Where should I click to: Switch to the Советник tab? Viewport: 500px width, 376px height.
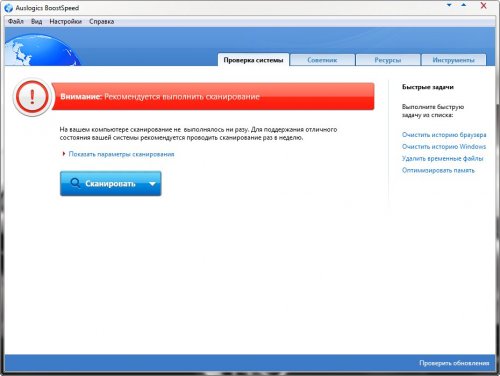[x=322, y=60]
